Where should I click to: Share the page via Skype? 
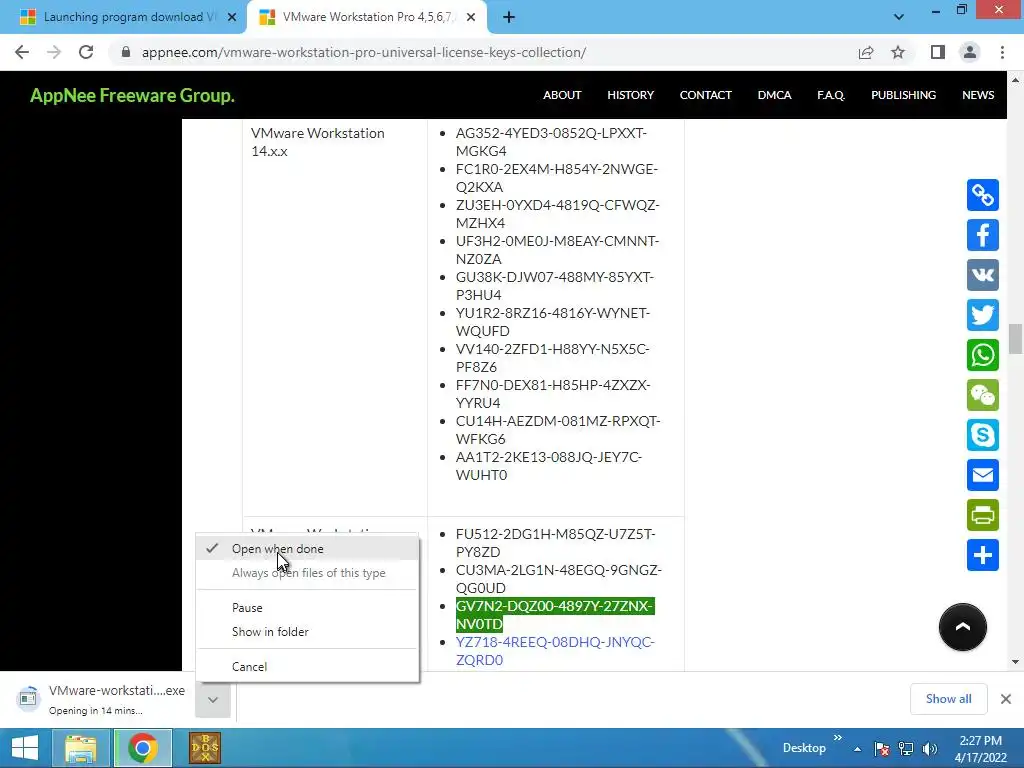pos(983,435)
